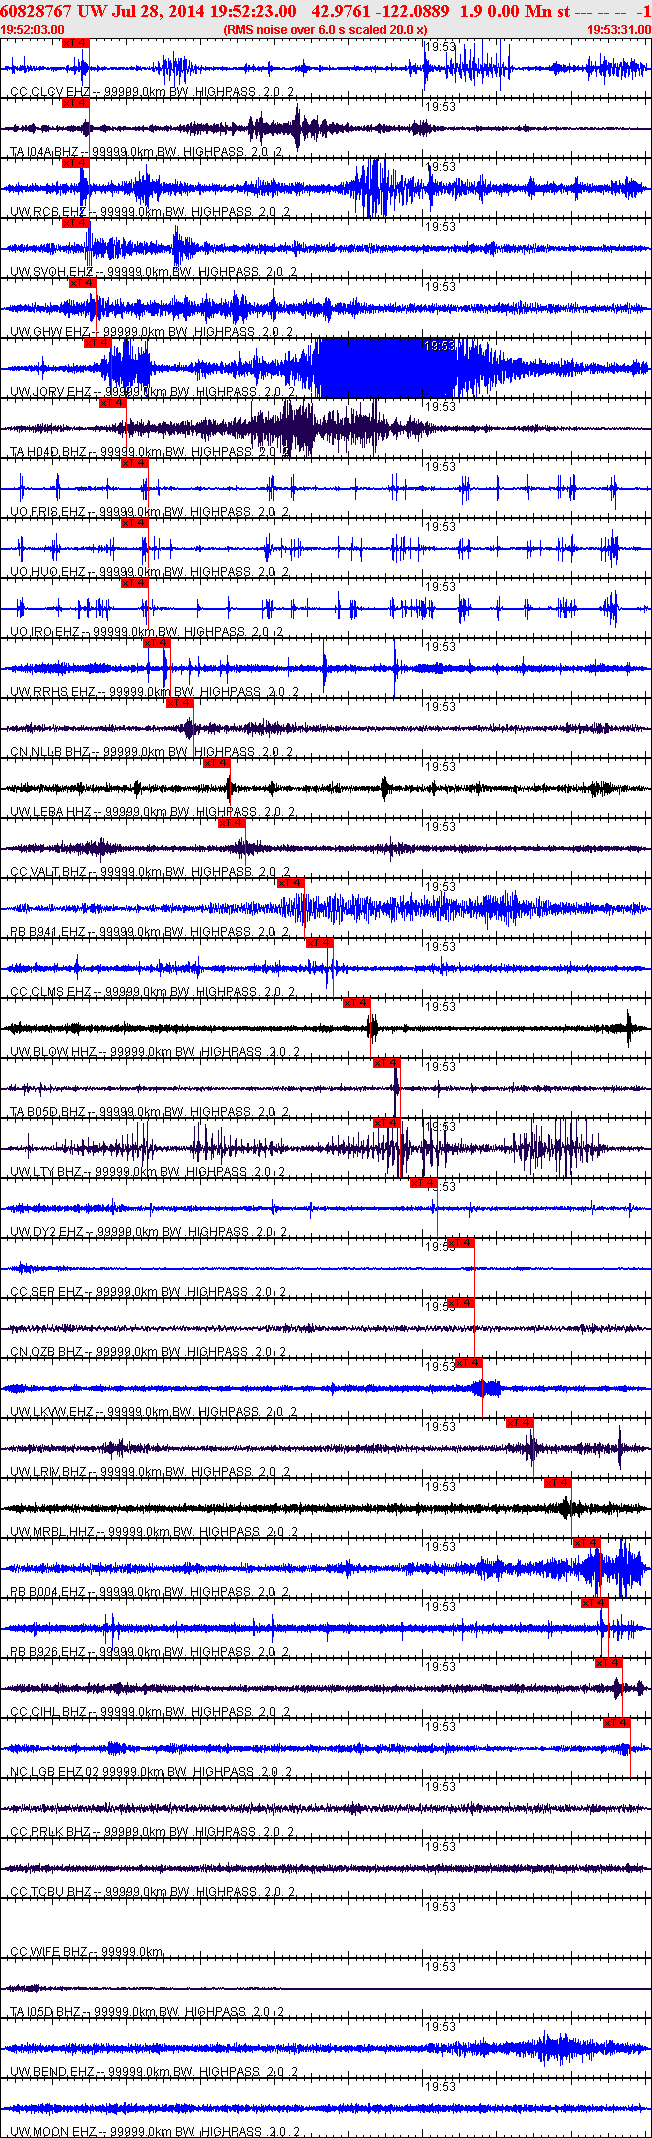
Task: Click the start time '19:52:03.00'
Action: [33, 30]
